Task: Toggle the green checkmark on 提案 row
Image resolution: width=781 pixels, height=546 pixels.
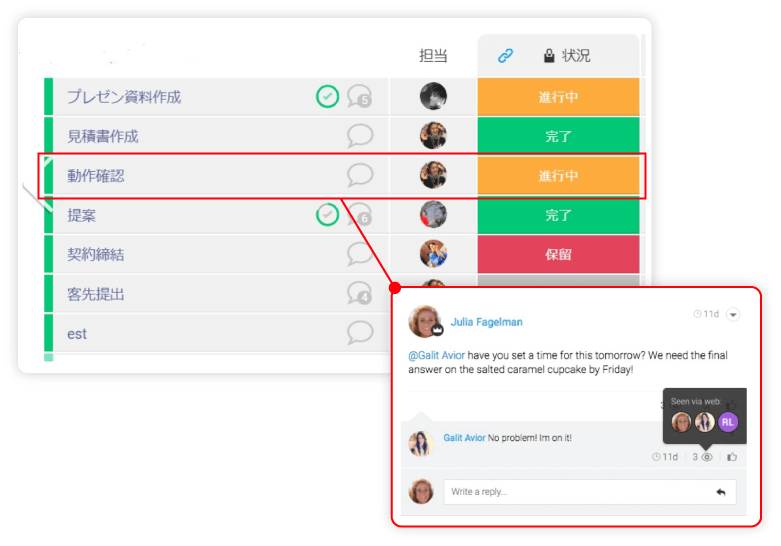Action: click(327, 215)
